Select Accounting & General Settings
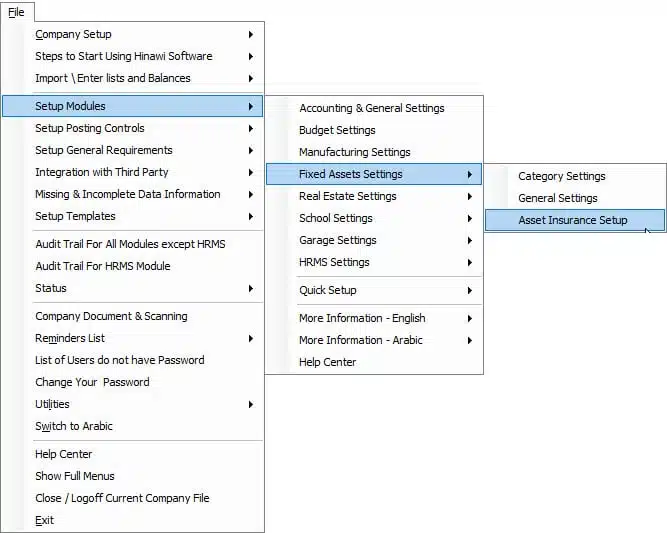 coord(374,108)
